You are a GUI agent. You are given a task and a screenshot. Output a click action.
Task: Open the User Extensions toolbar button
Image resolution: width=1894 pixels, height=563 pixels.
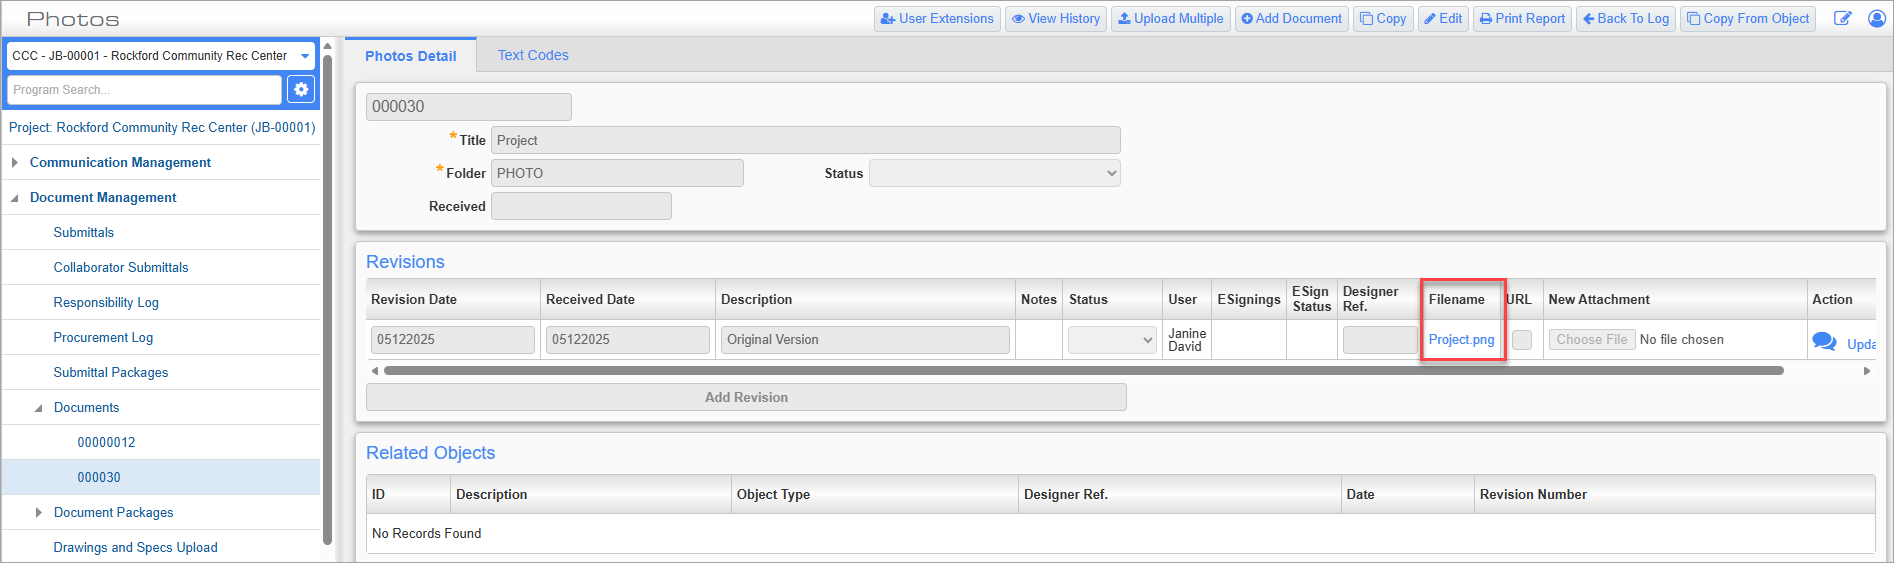[937, 19]
